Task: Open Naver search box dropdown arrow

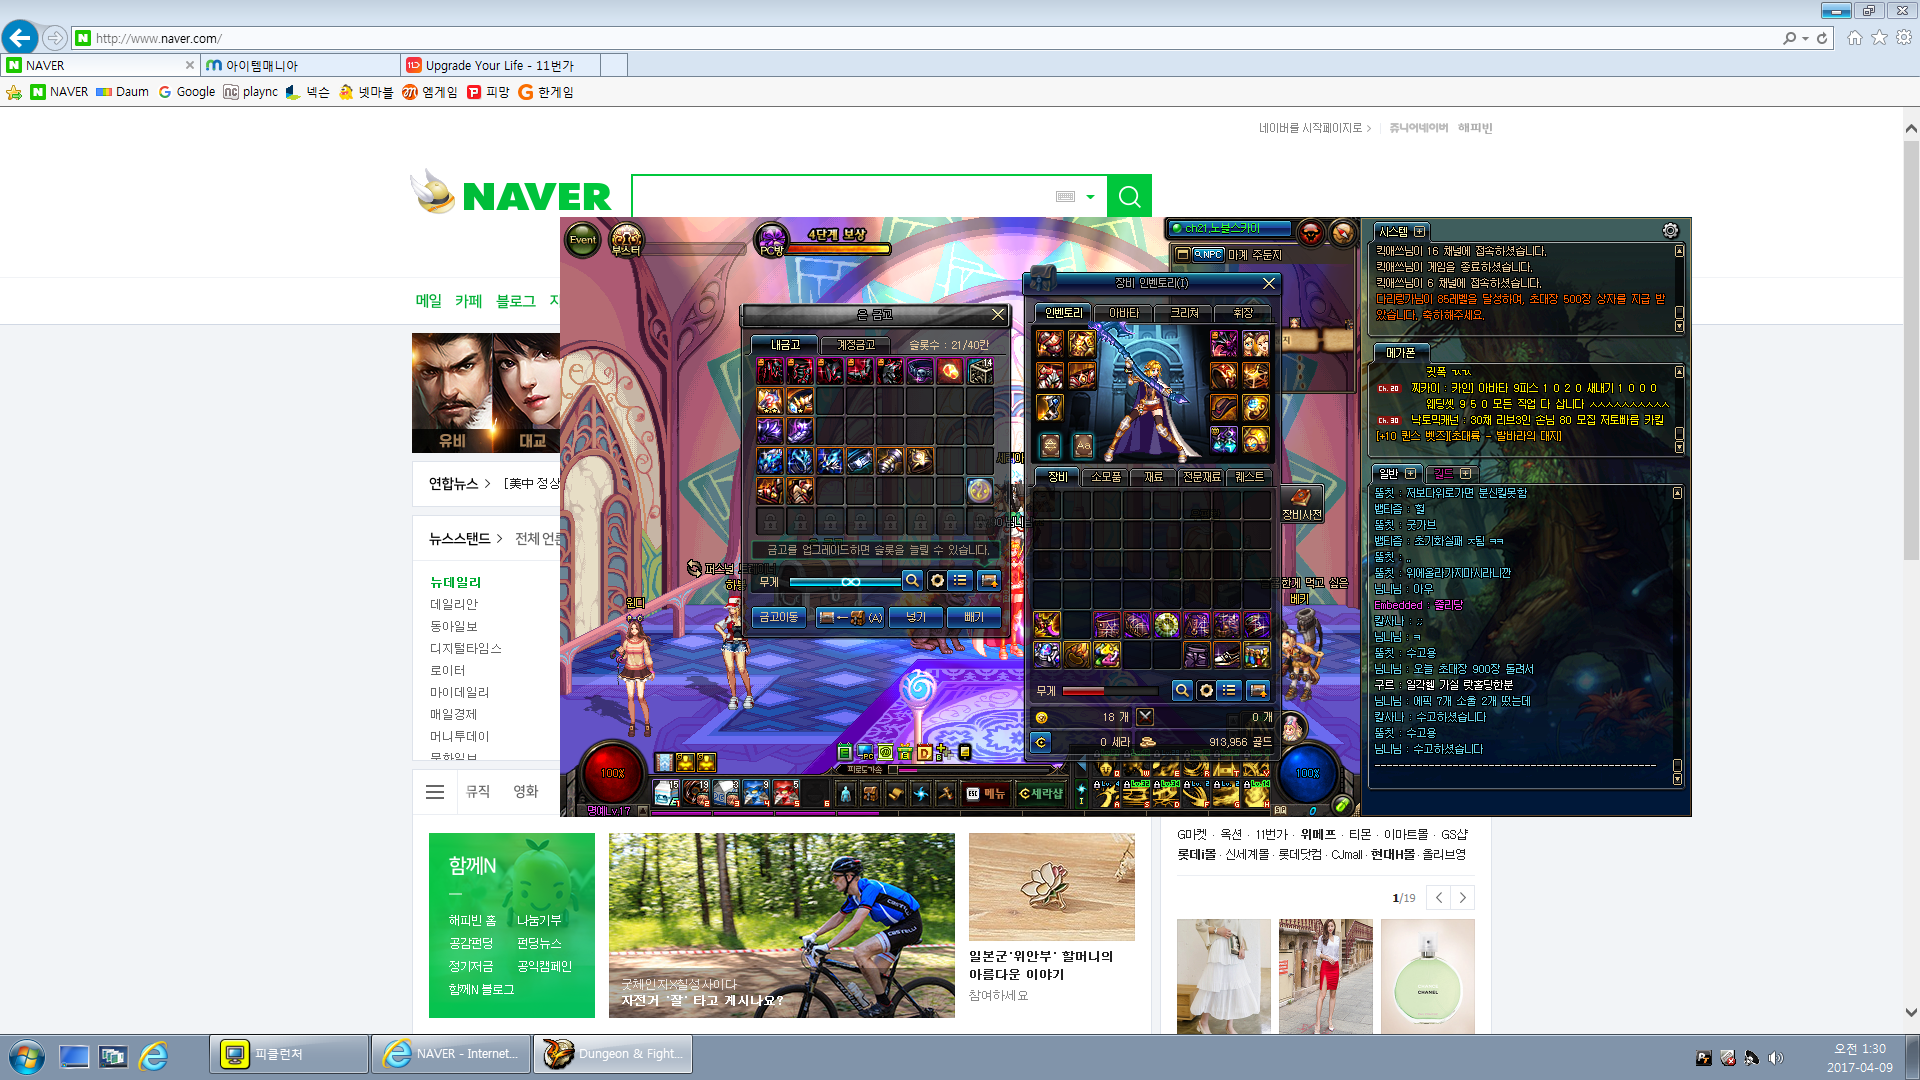Action: click(x=1090, y=197)
